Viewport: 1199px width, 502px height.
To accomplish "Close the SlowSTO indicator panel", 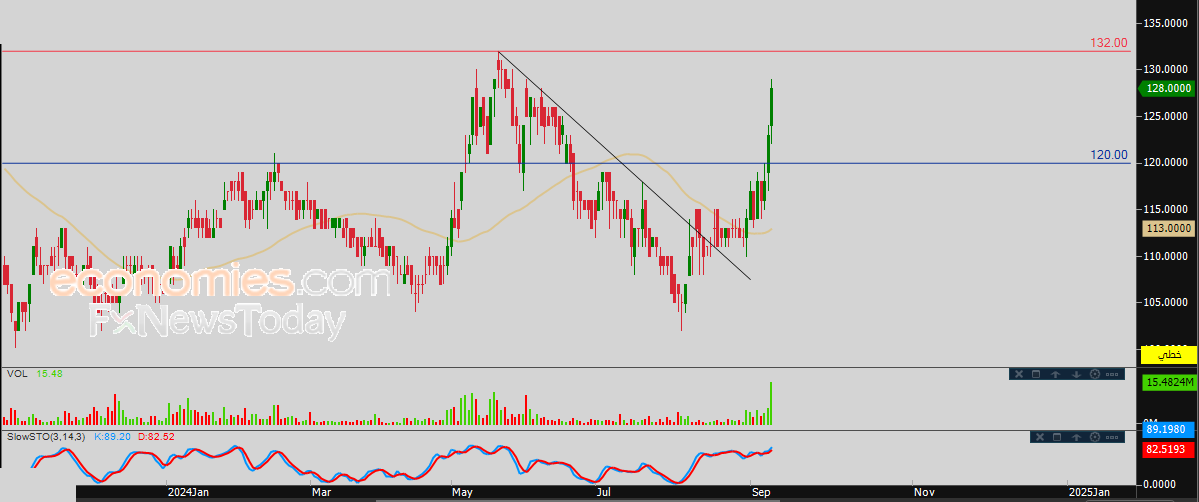I will tap(1038, 437).
